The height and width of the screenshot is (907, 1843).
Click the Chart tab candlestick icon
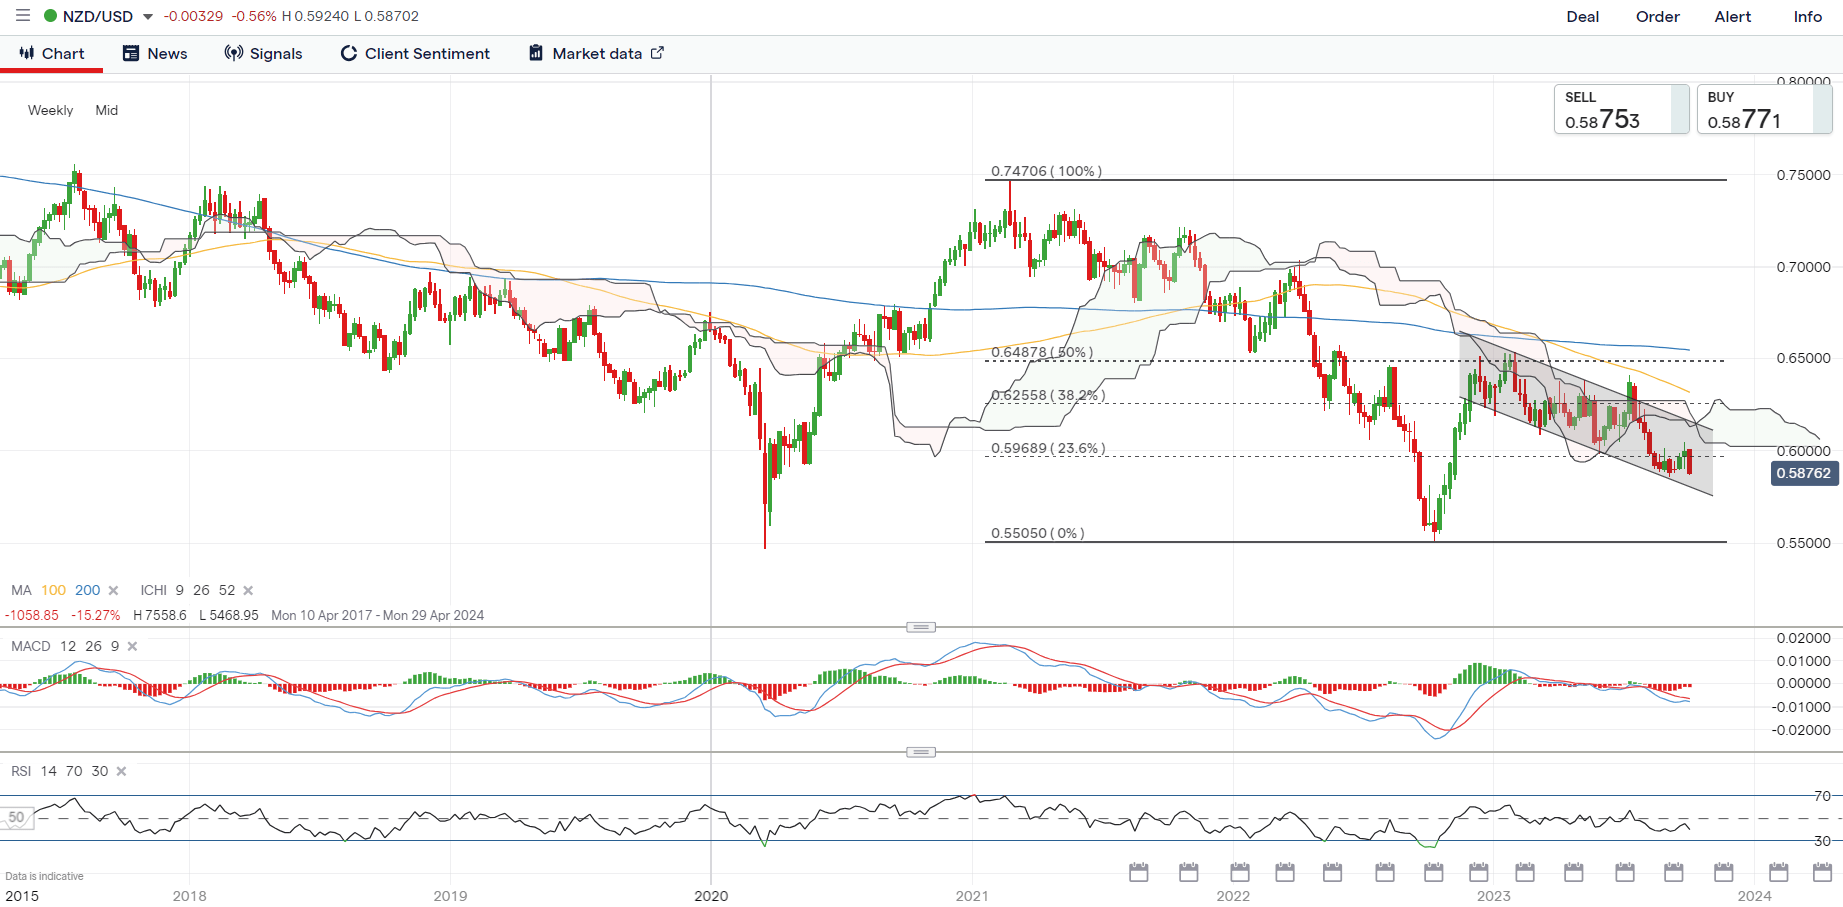[x=27, y=53]
